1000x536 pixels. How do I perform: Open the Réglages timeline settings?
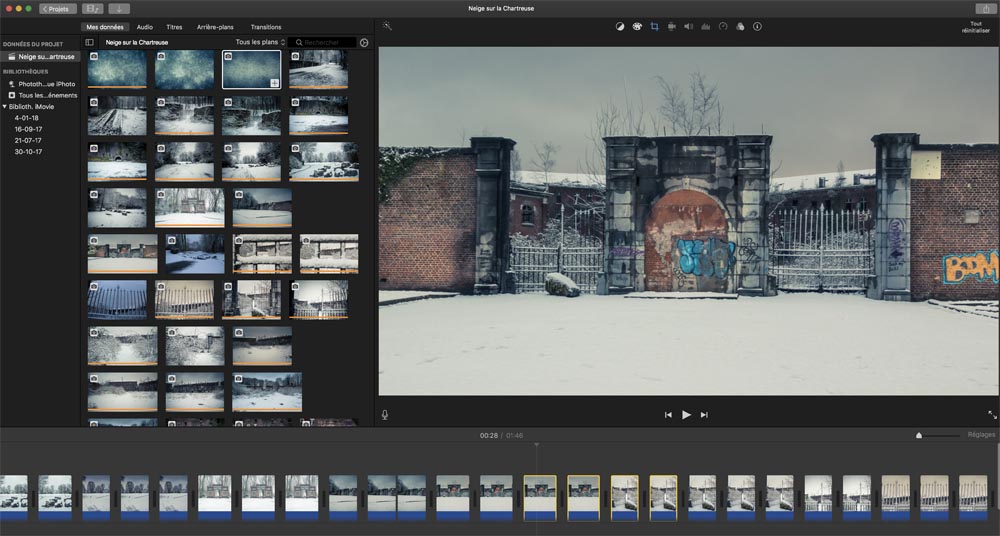(x=981, y=435)
